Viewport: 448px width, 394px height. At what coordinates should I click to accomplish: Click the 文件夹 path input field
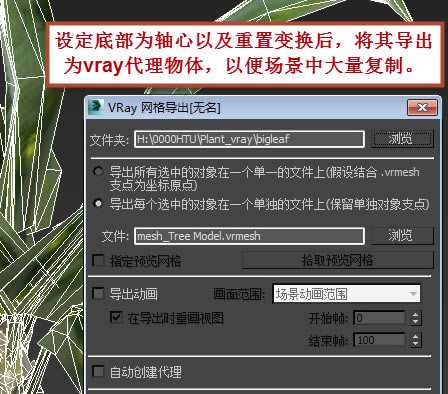249,139
